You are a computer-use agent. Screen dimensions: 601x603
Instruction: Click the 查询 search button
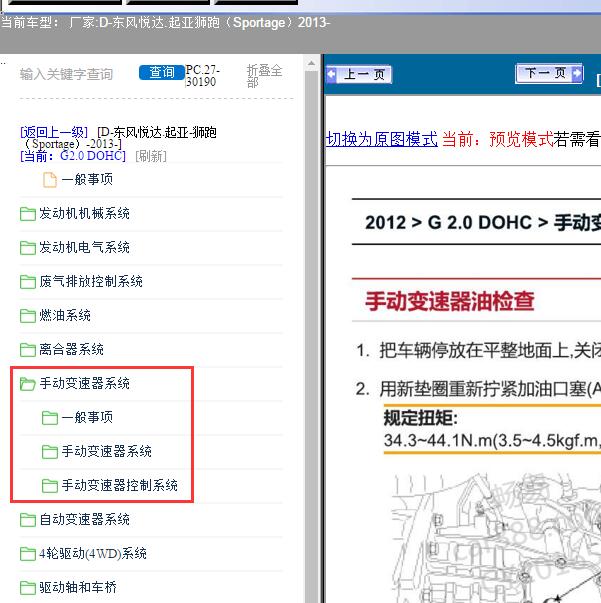point(161,72)
